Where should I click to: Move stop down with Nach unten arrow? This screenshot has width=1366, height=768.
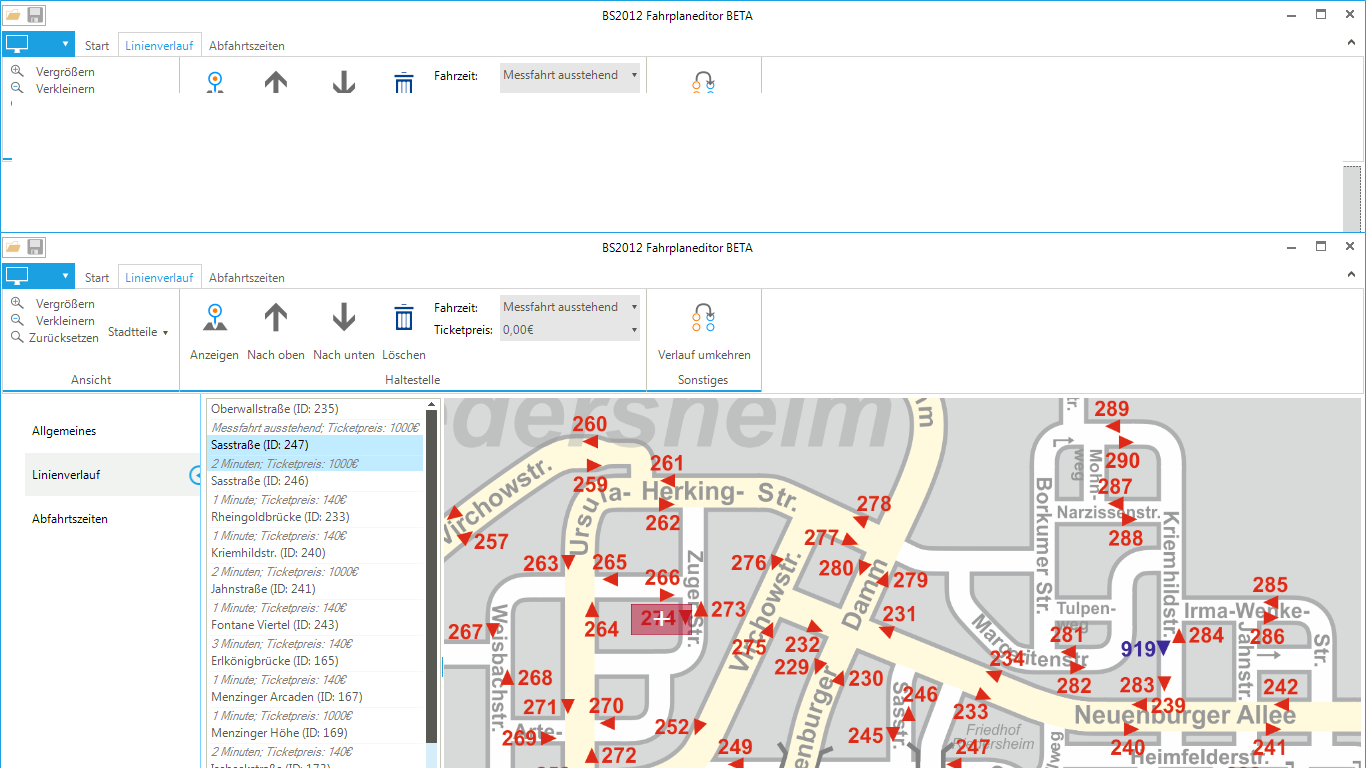343,319
